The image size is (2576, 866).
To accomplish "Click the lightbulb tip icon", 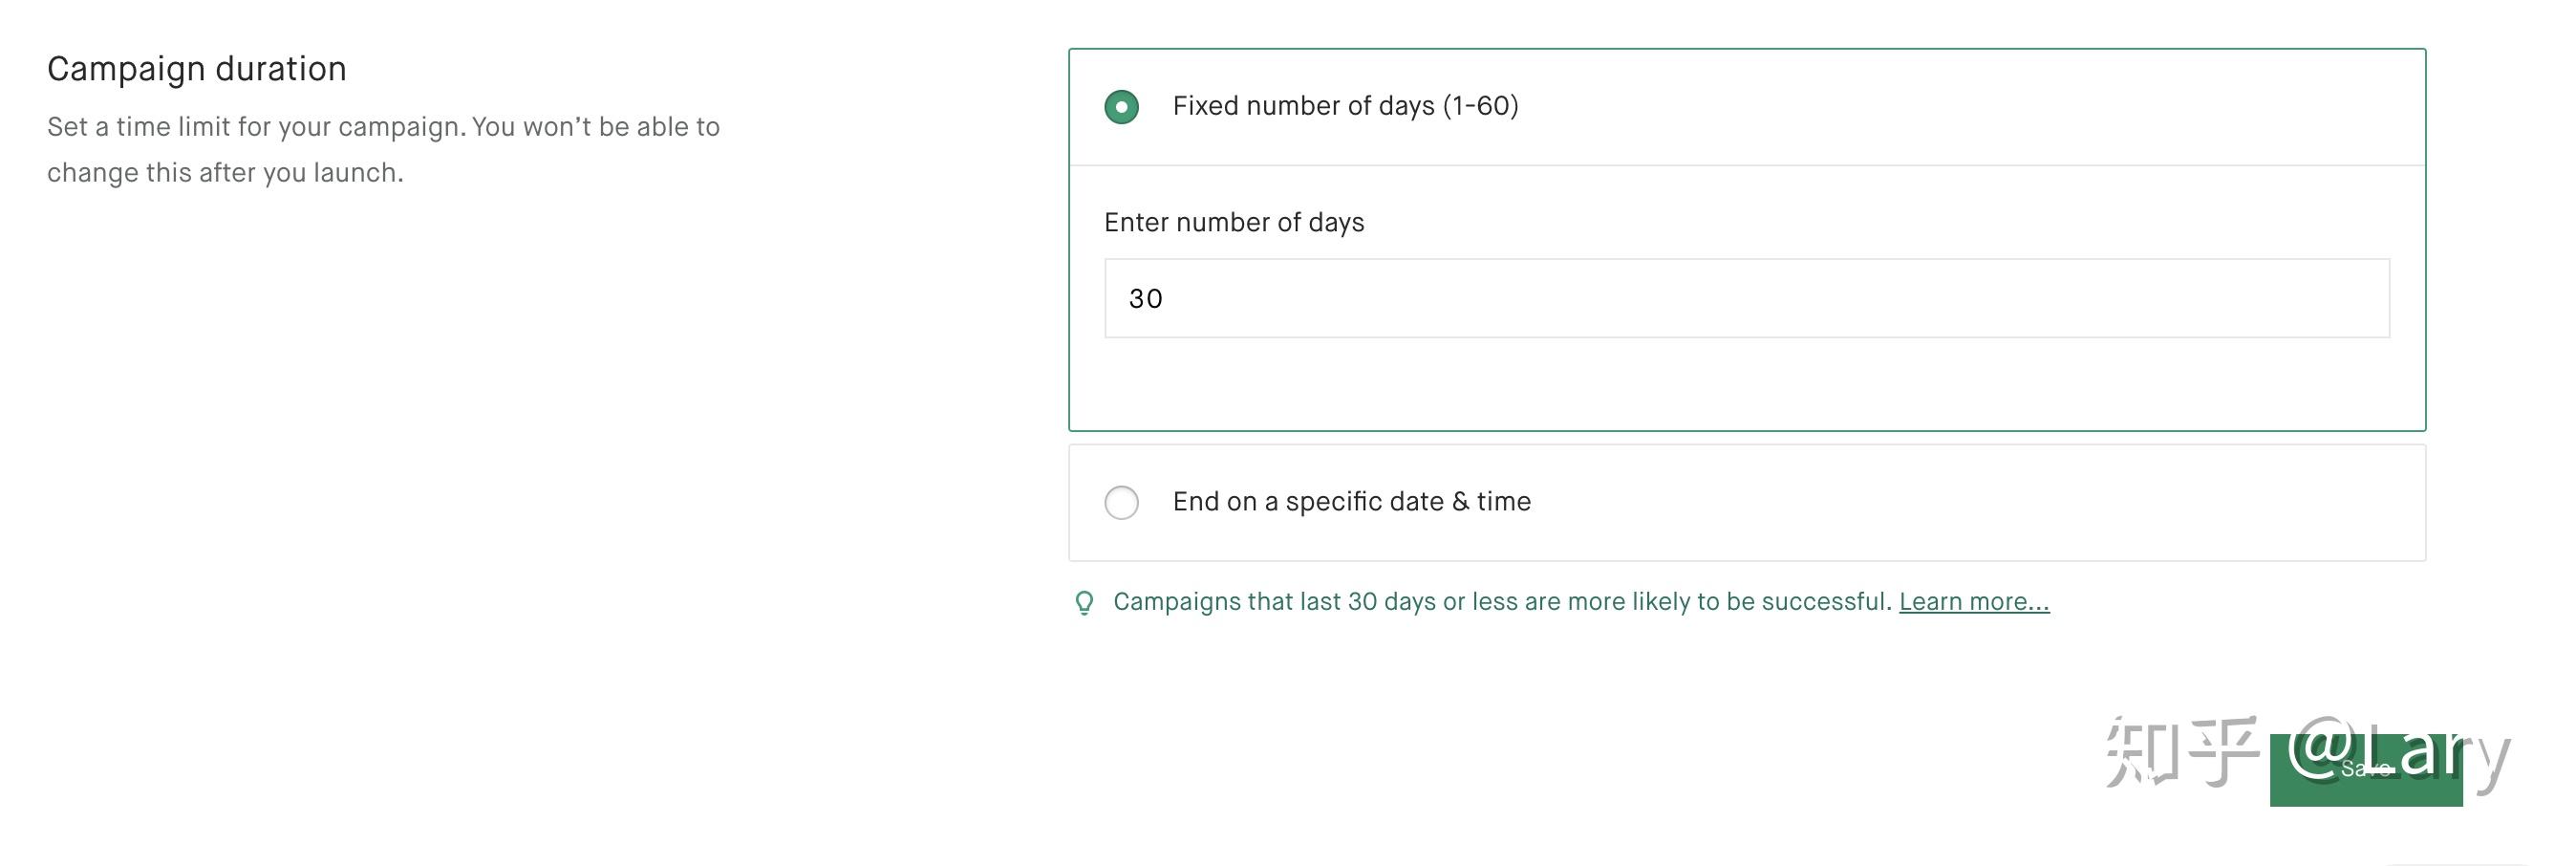I will coord(1084,603).
